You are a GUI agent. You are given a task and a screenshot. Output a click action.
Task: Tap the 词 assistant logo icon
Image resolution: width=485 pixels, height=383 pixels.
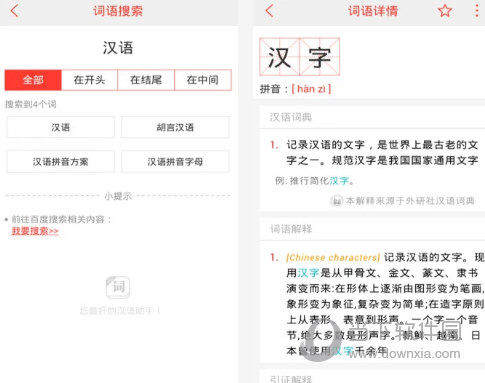point(118,287)
